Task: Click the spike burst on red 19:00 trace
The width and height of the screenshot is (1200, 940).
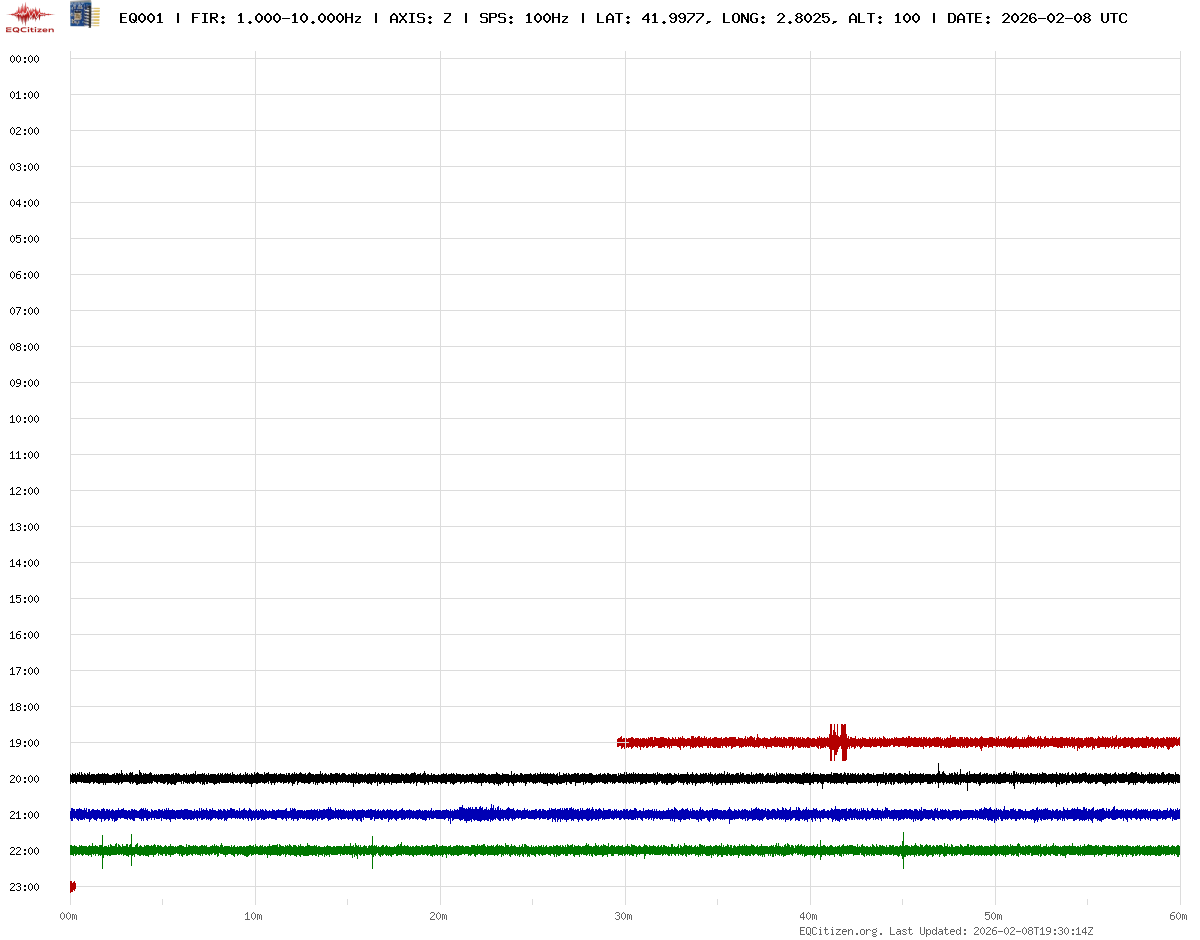Action: click(838, 742)
